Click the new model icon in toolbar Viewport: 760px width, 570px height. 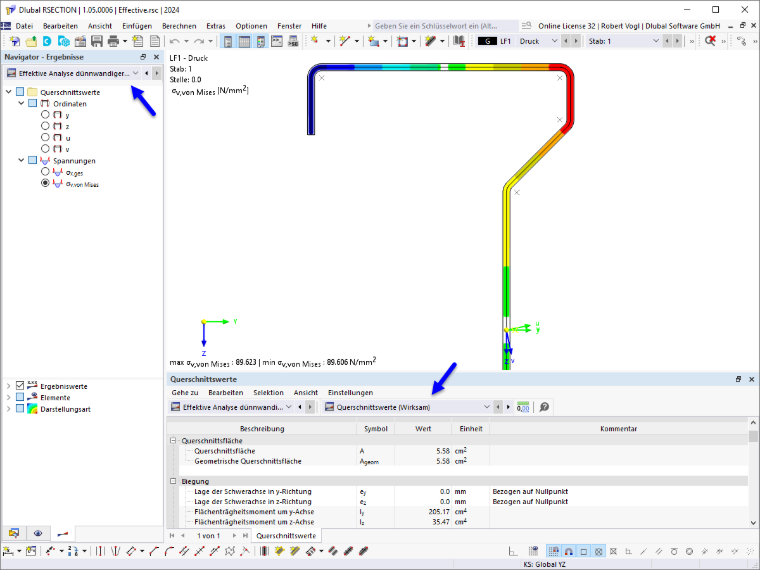pyautogui.click(x=15, y=41)
